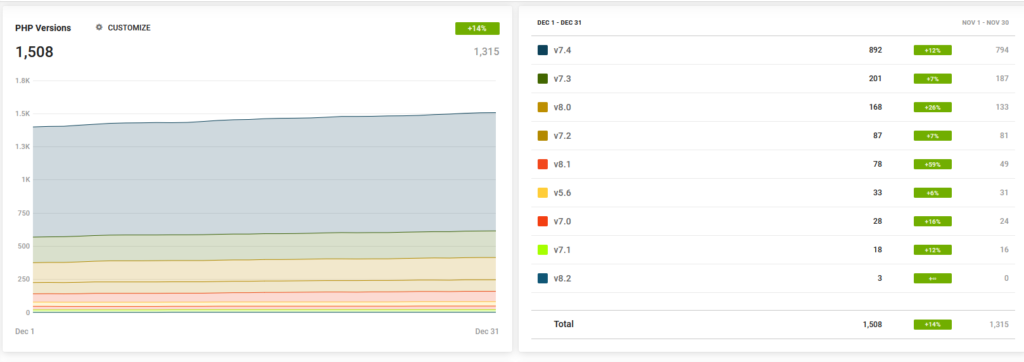The height and width of the screenshot is (362, 1024).
Task: Click the v7.0 version label
Action: click(x=562, y=222)
